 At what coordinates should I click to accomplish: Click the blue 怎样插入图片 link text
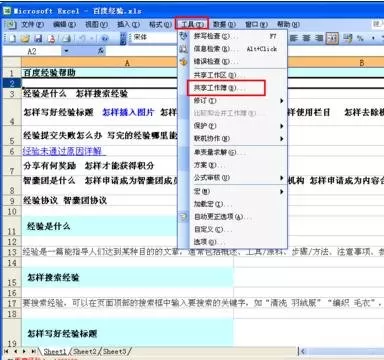[x=128, y=112]
